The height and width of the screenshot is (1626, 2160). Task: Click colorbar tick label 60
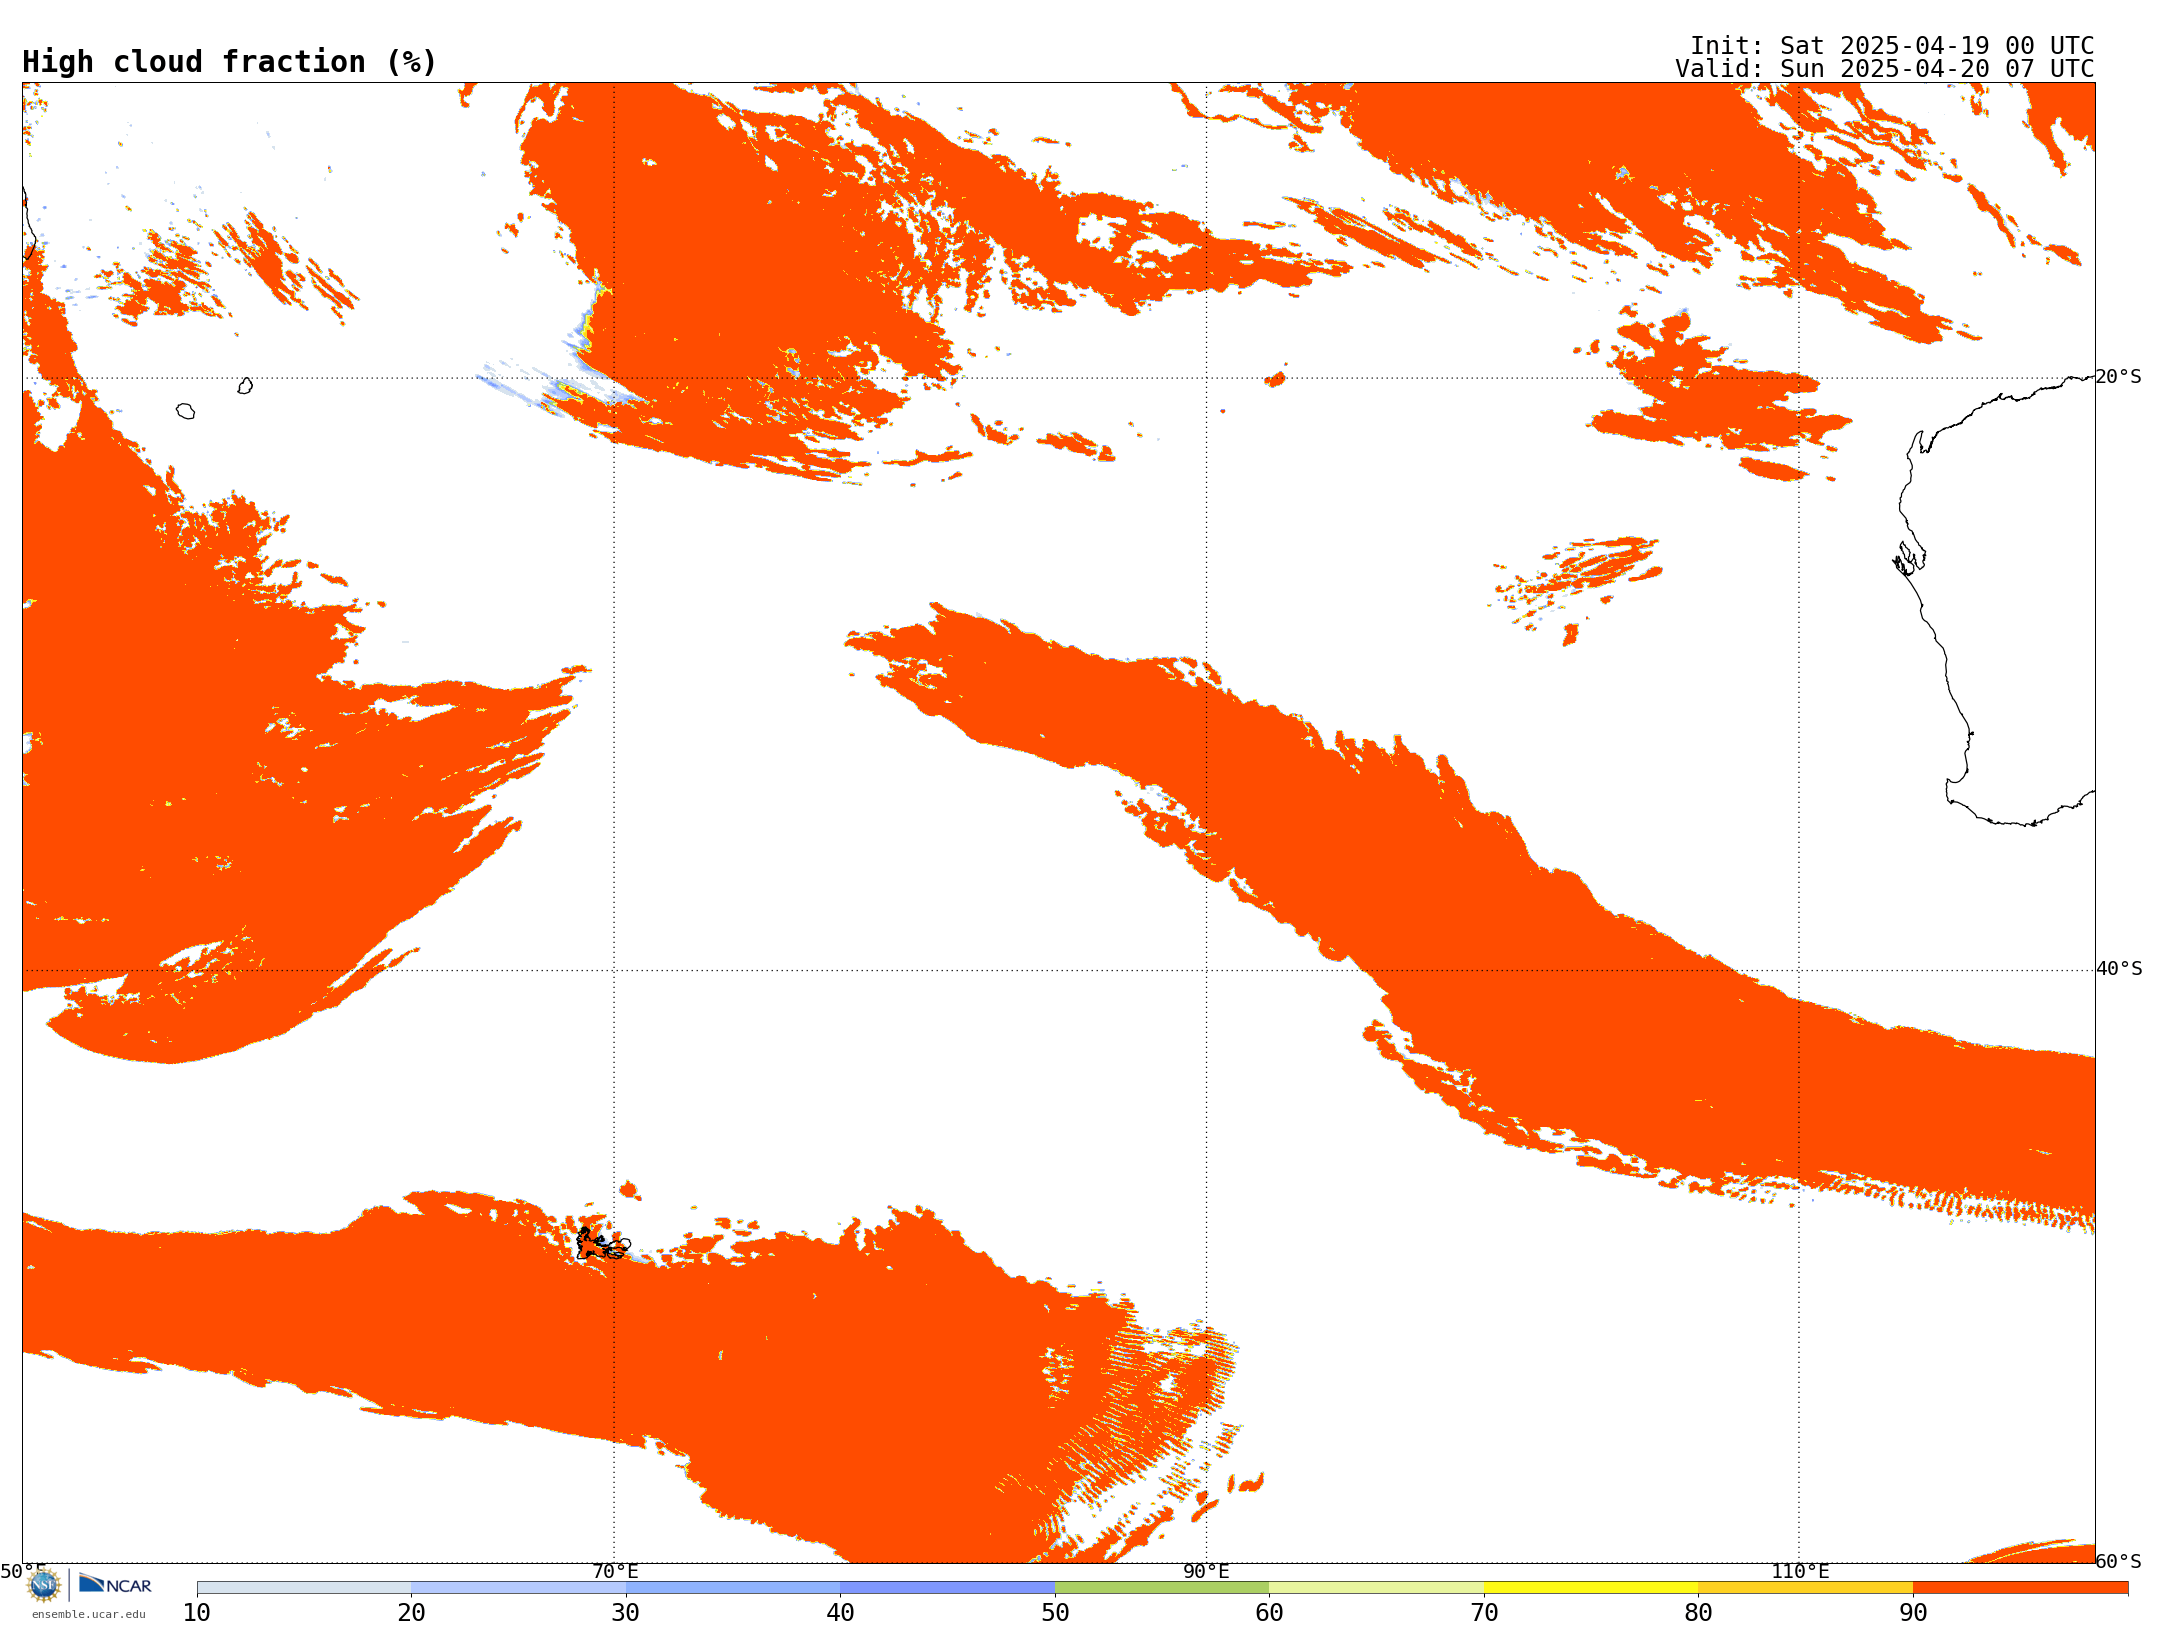pos(1270,1612)
